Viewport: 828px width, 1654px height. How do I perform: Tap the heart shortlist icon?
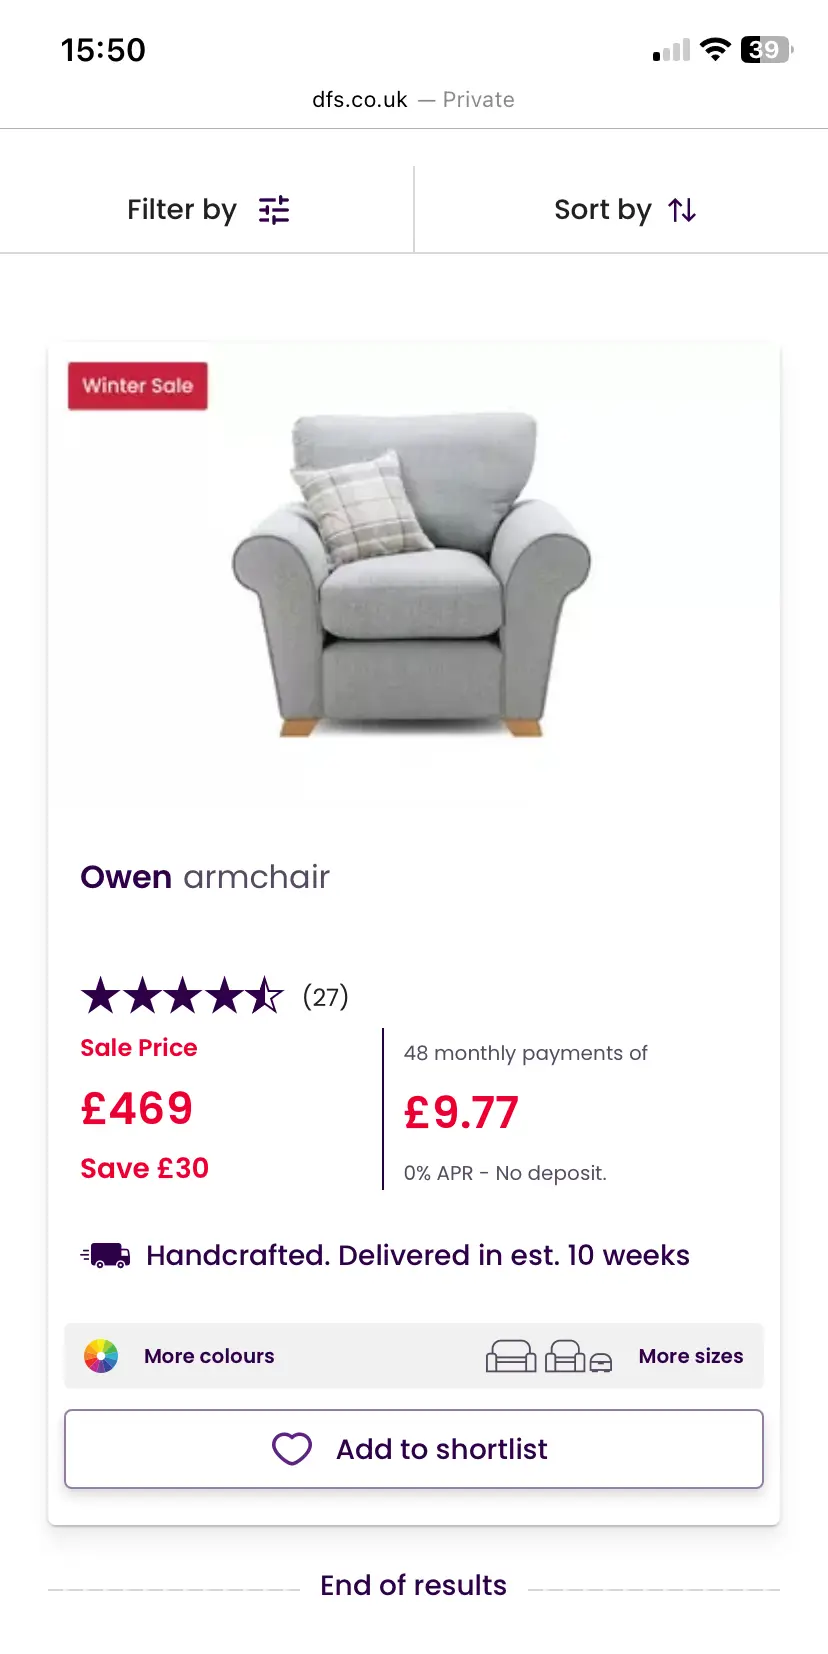tap(292, 1448)
